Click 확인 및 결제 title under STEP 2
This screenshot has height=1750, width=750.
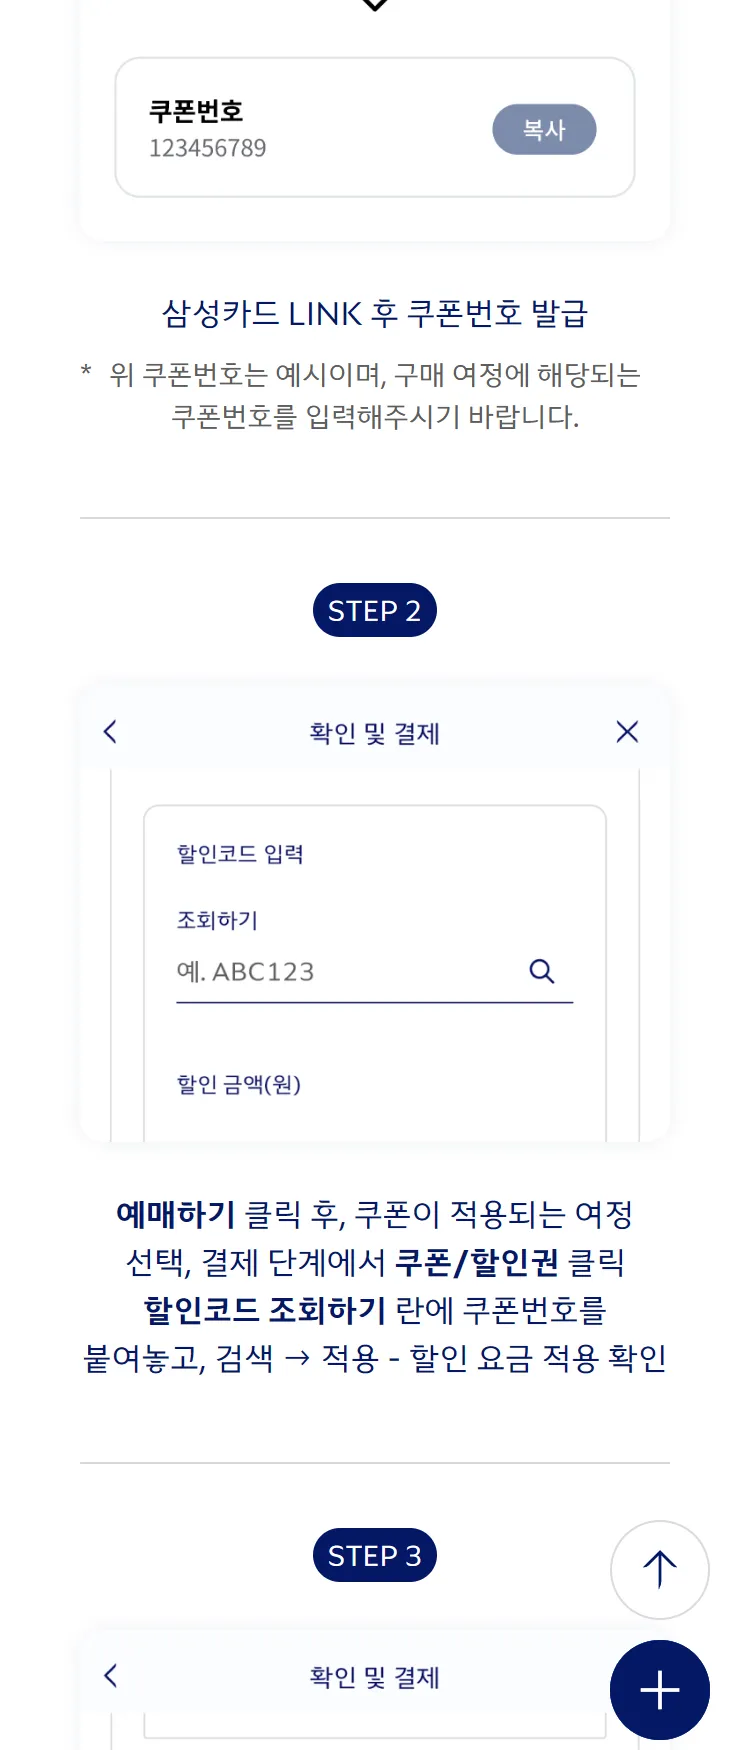(x=374, y=733)
